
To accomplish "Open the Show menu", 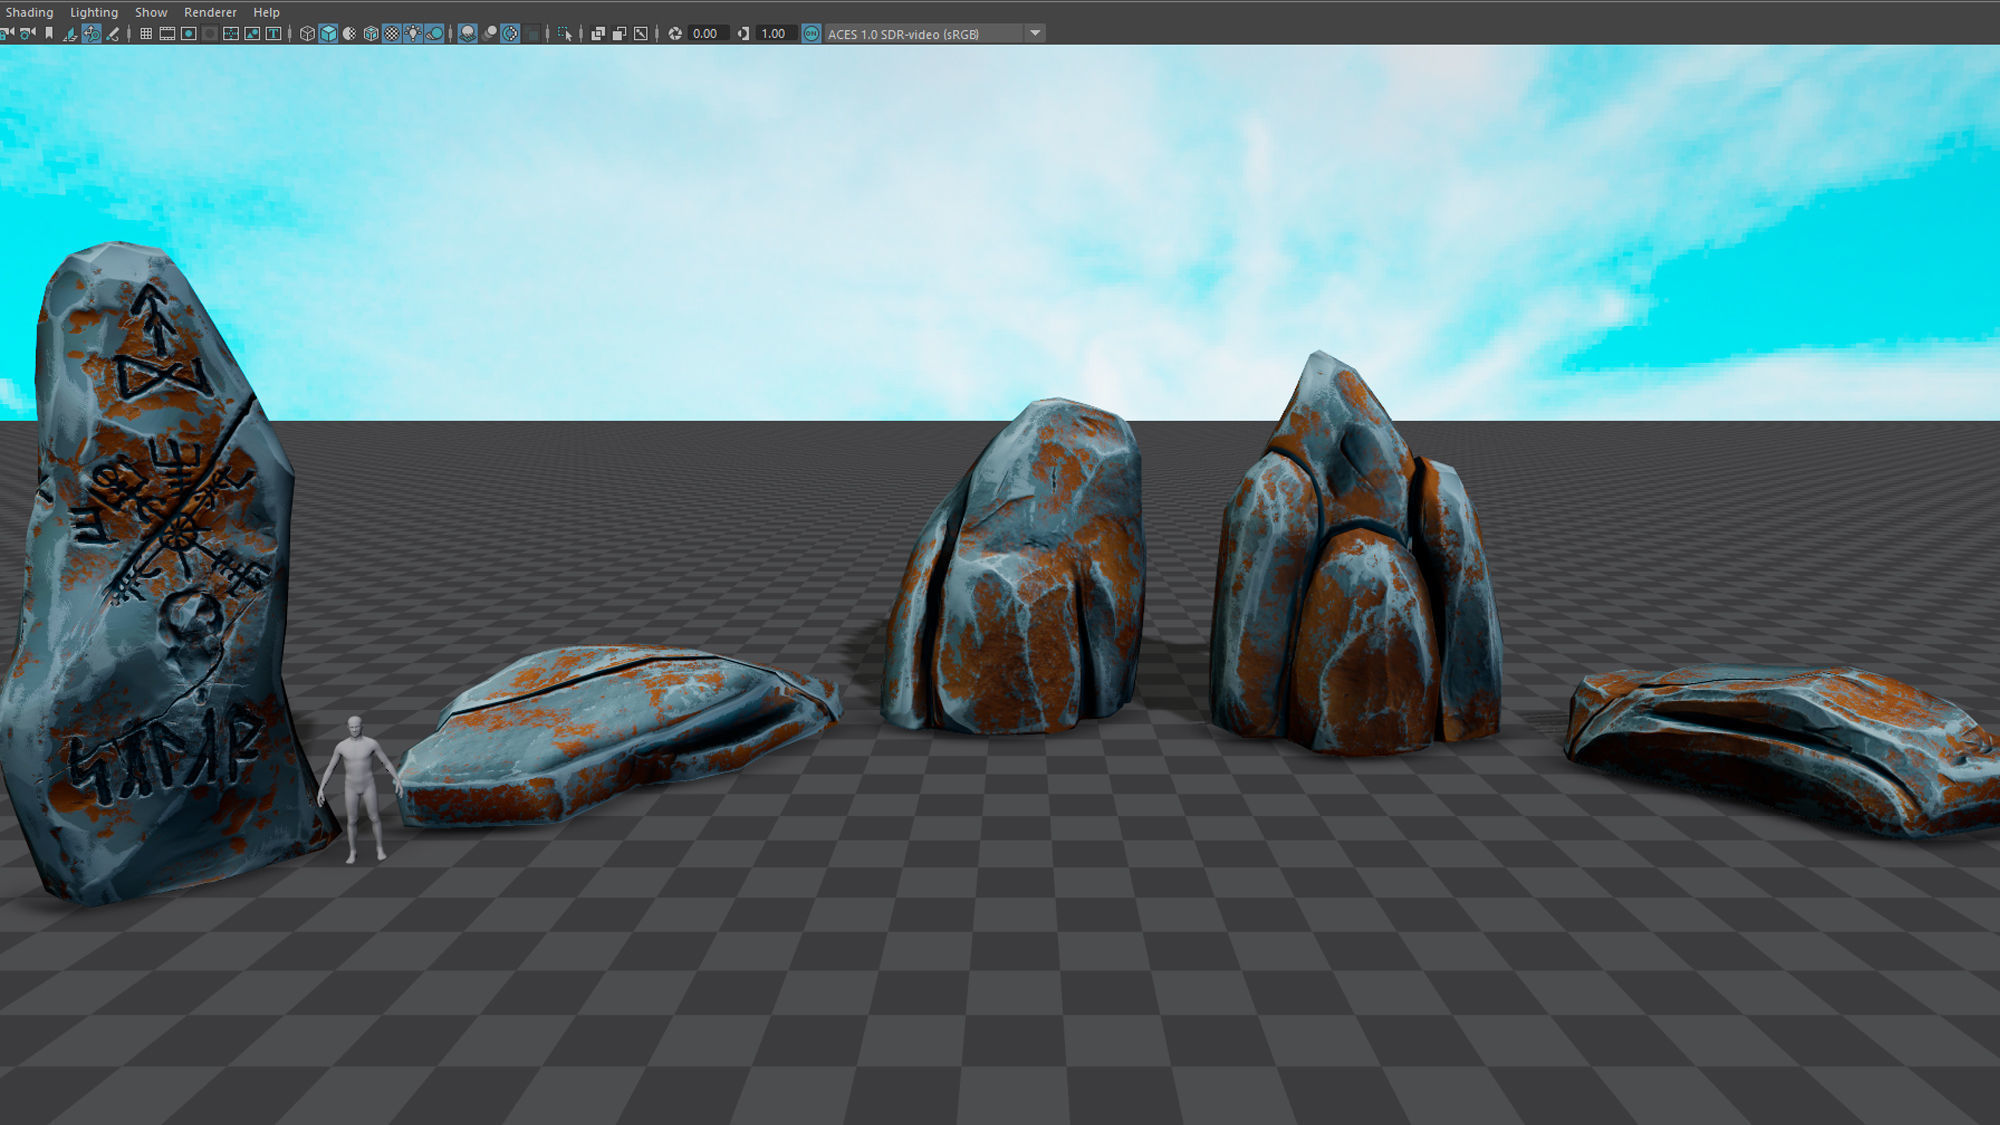I will [151, 12].
